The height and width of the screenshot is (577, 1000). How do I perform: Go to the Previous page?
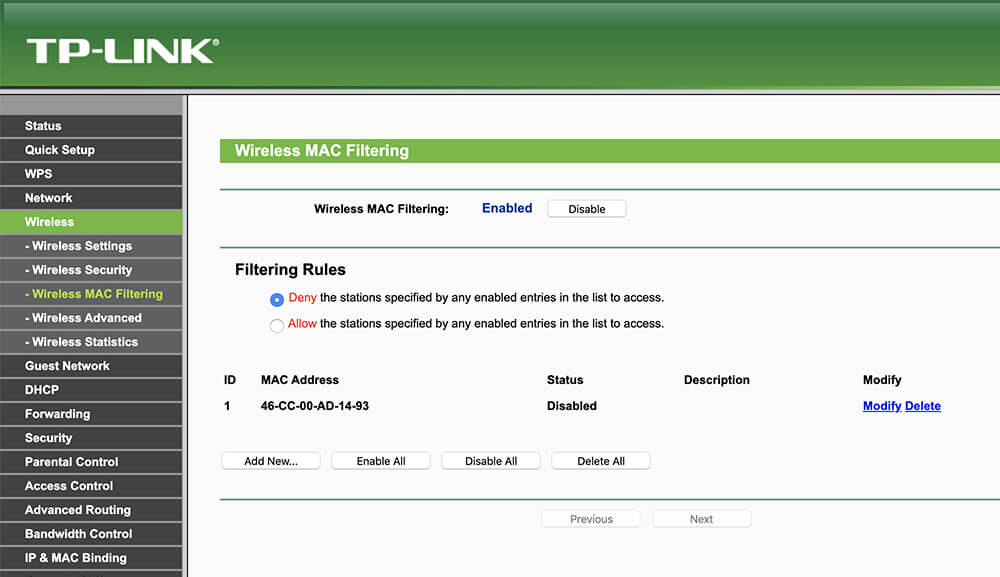click(x=590, y=518)
